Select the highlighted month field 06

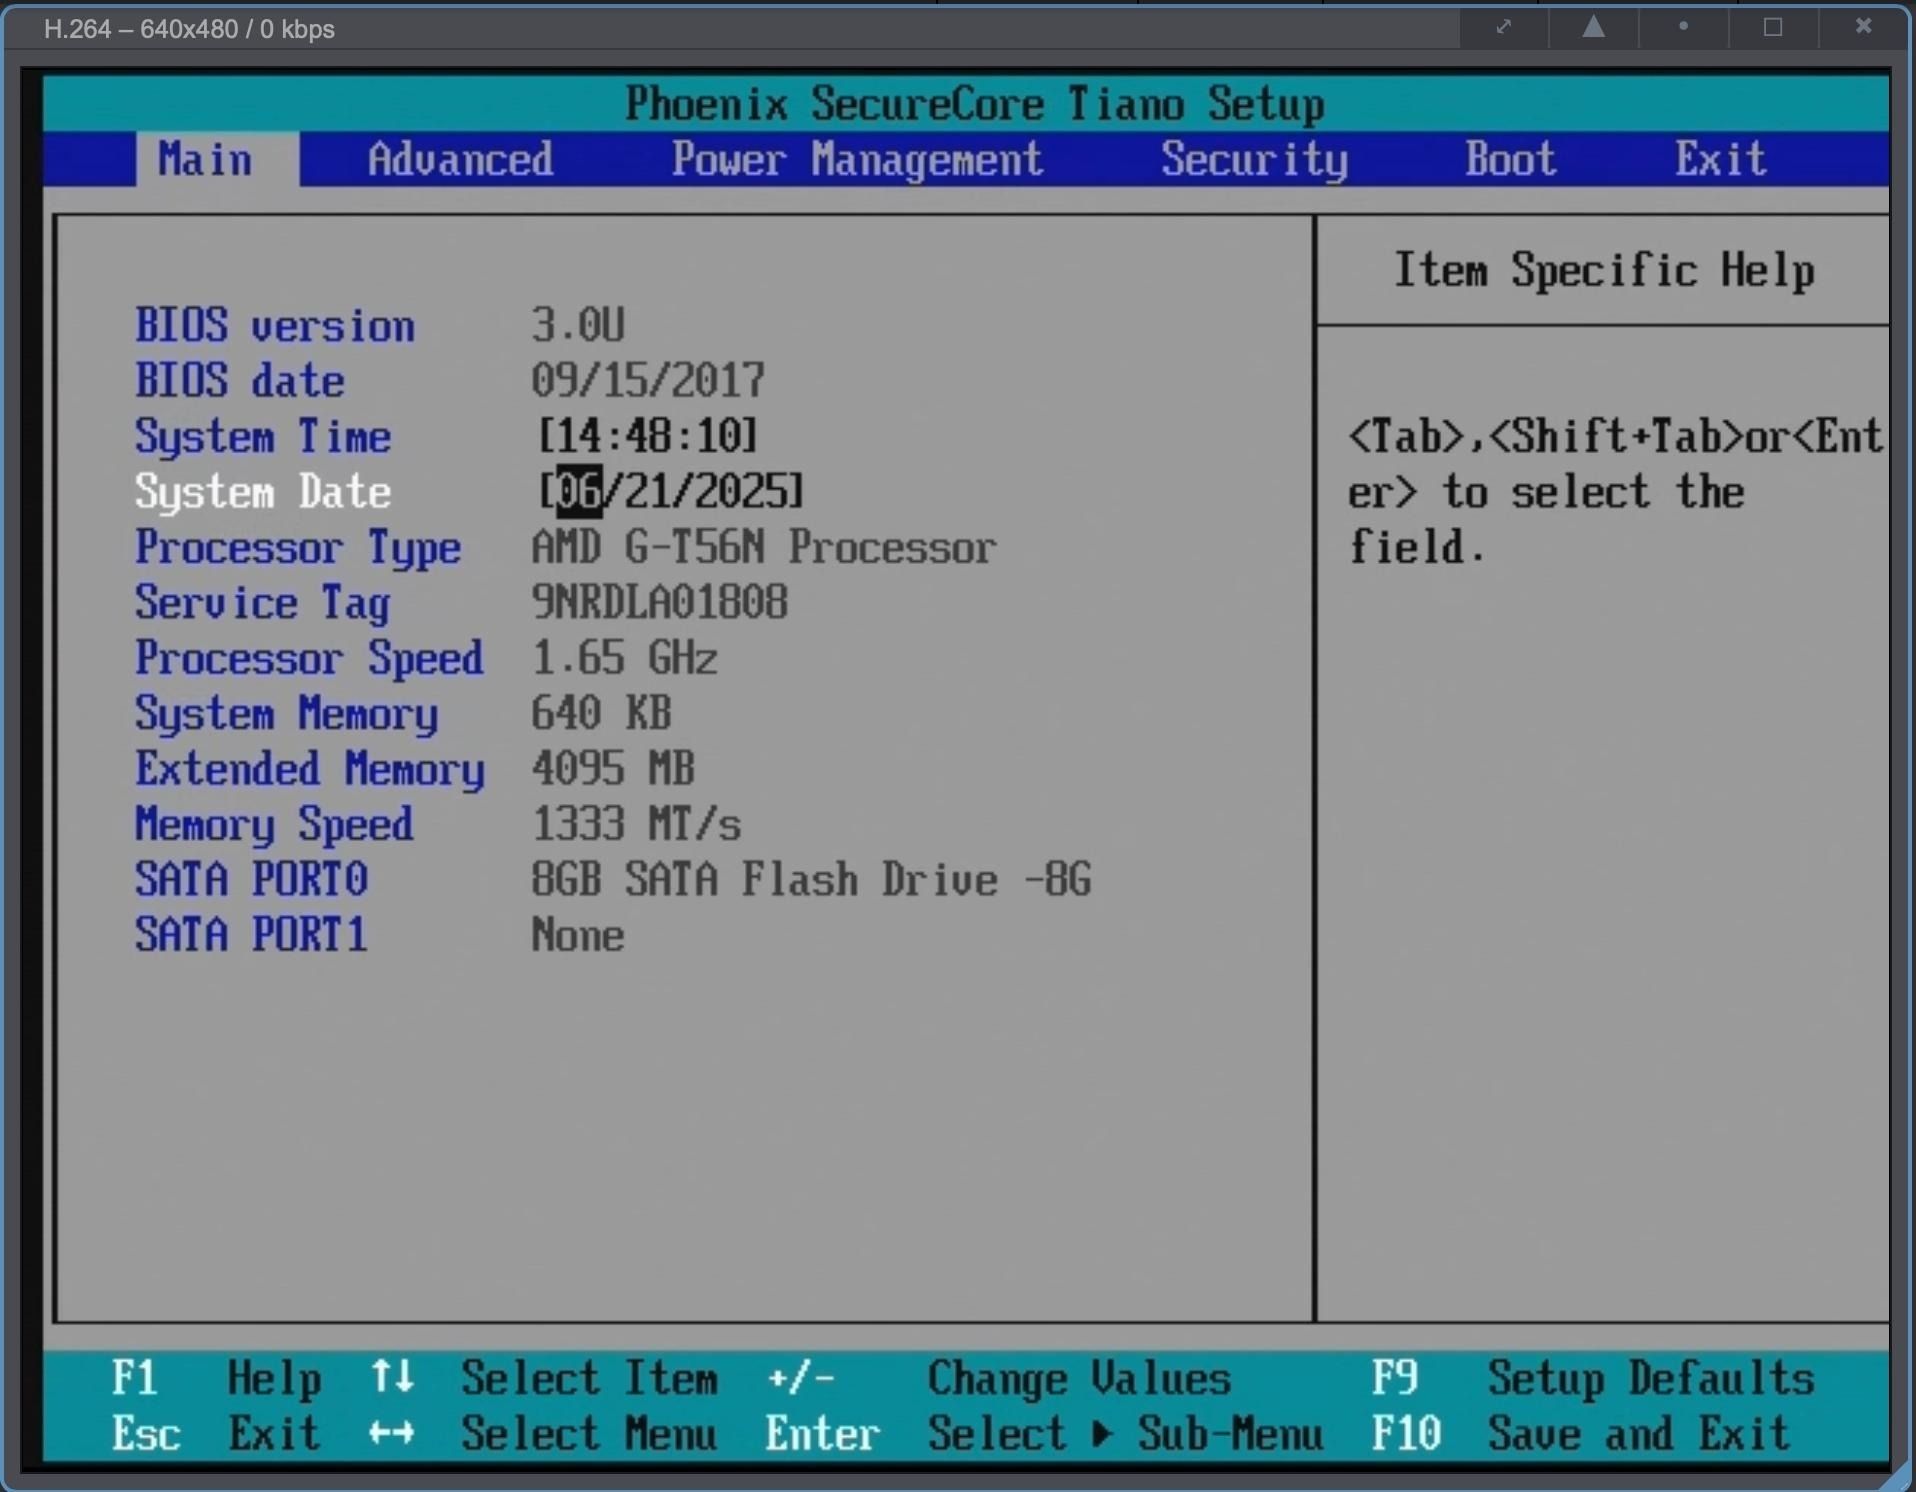pyautogui.click(x=579, y=491)
